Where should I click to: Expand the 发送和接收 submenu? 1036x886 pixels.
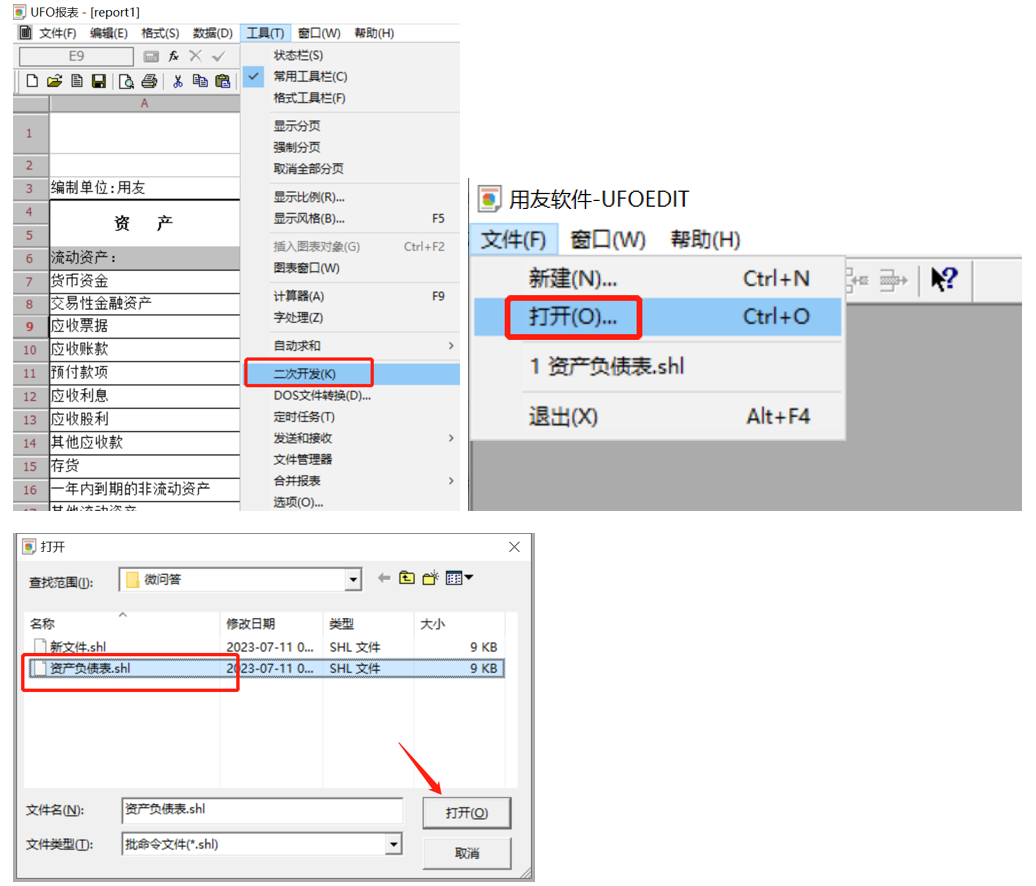[x=352, y=438]
